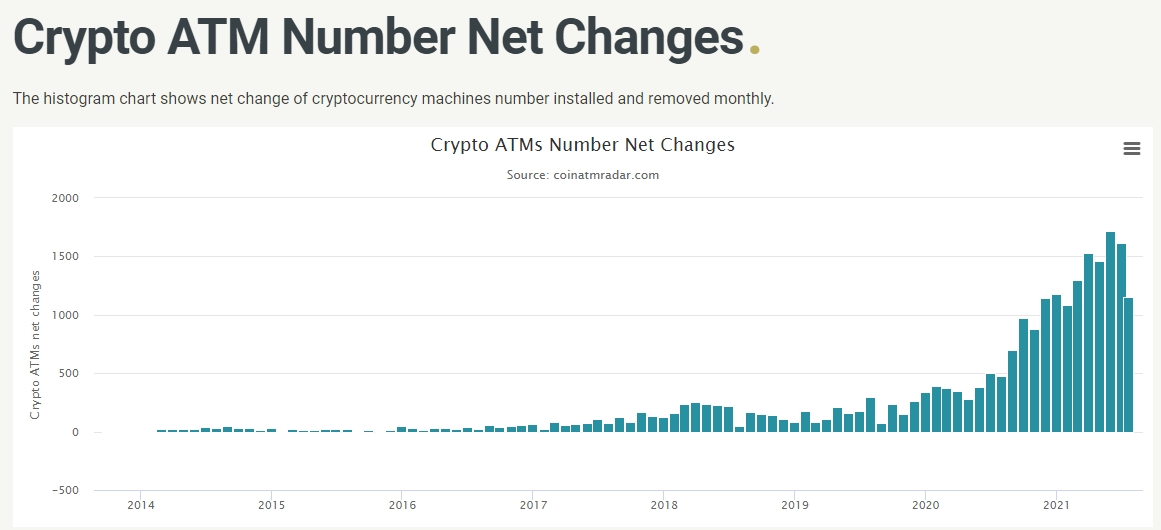This screenshot has height=530, width=1161.
Task: Select the 2020 label on x-axis
Action: pos(925,506)
